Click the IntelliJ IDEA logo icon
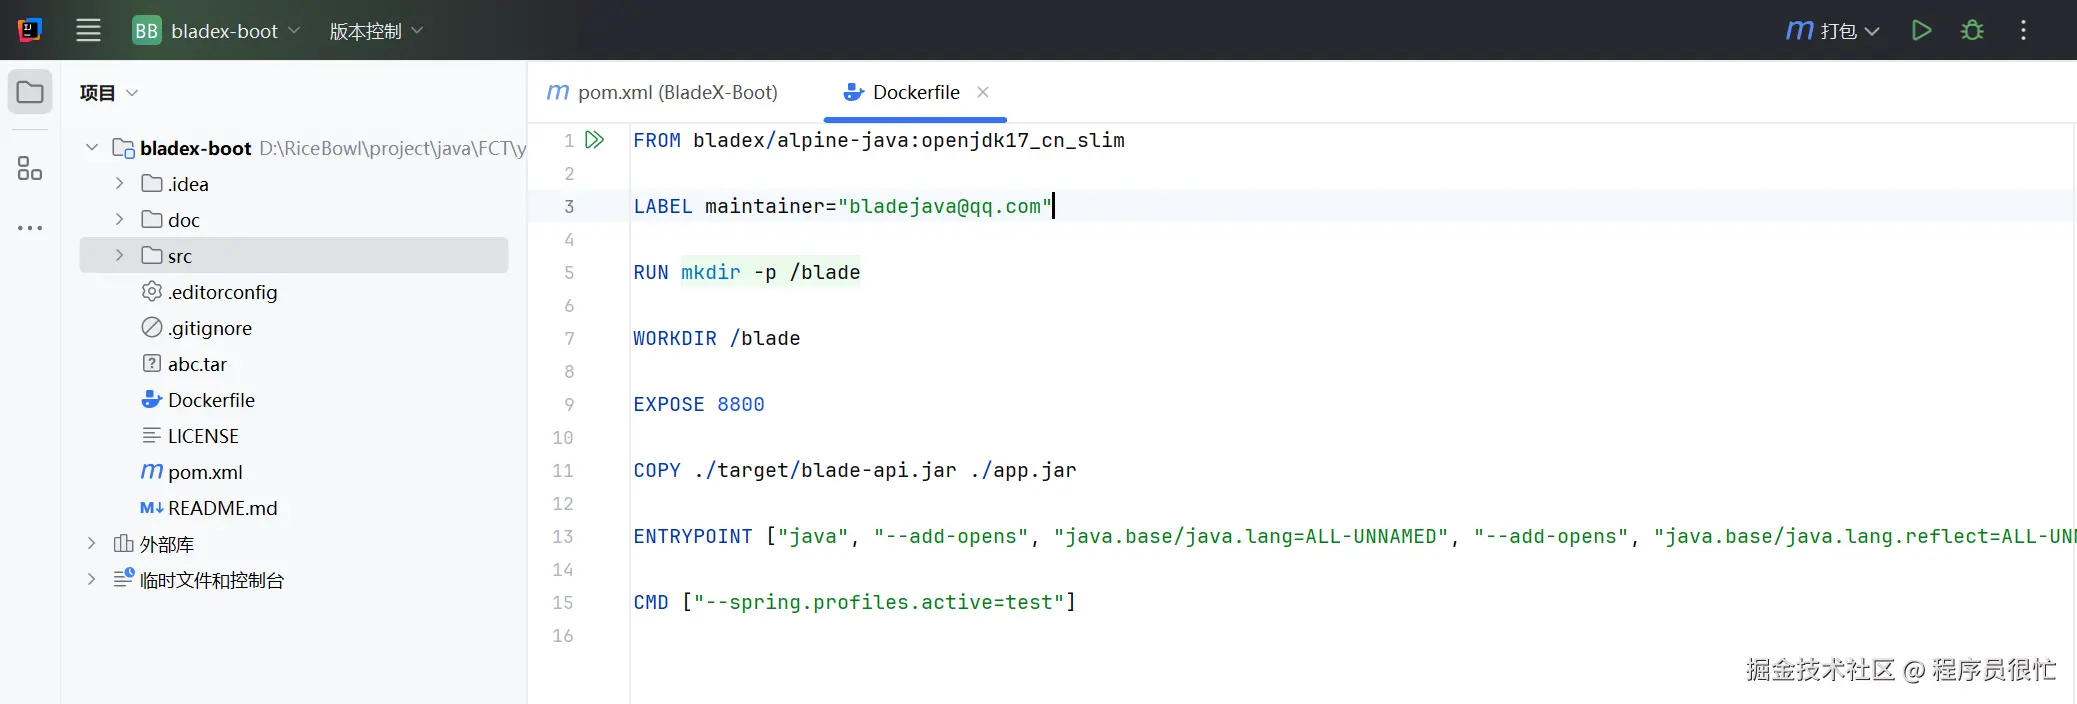The height and width of the screenshot is (704, 2077). (30, 30)
